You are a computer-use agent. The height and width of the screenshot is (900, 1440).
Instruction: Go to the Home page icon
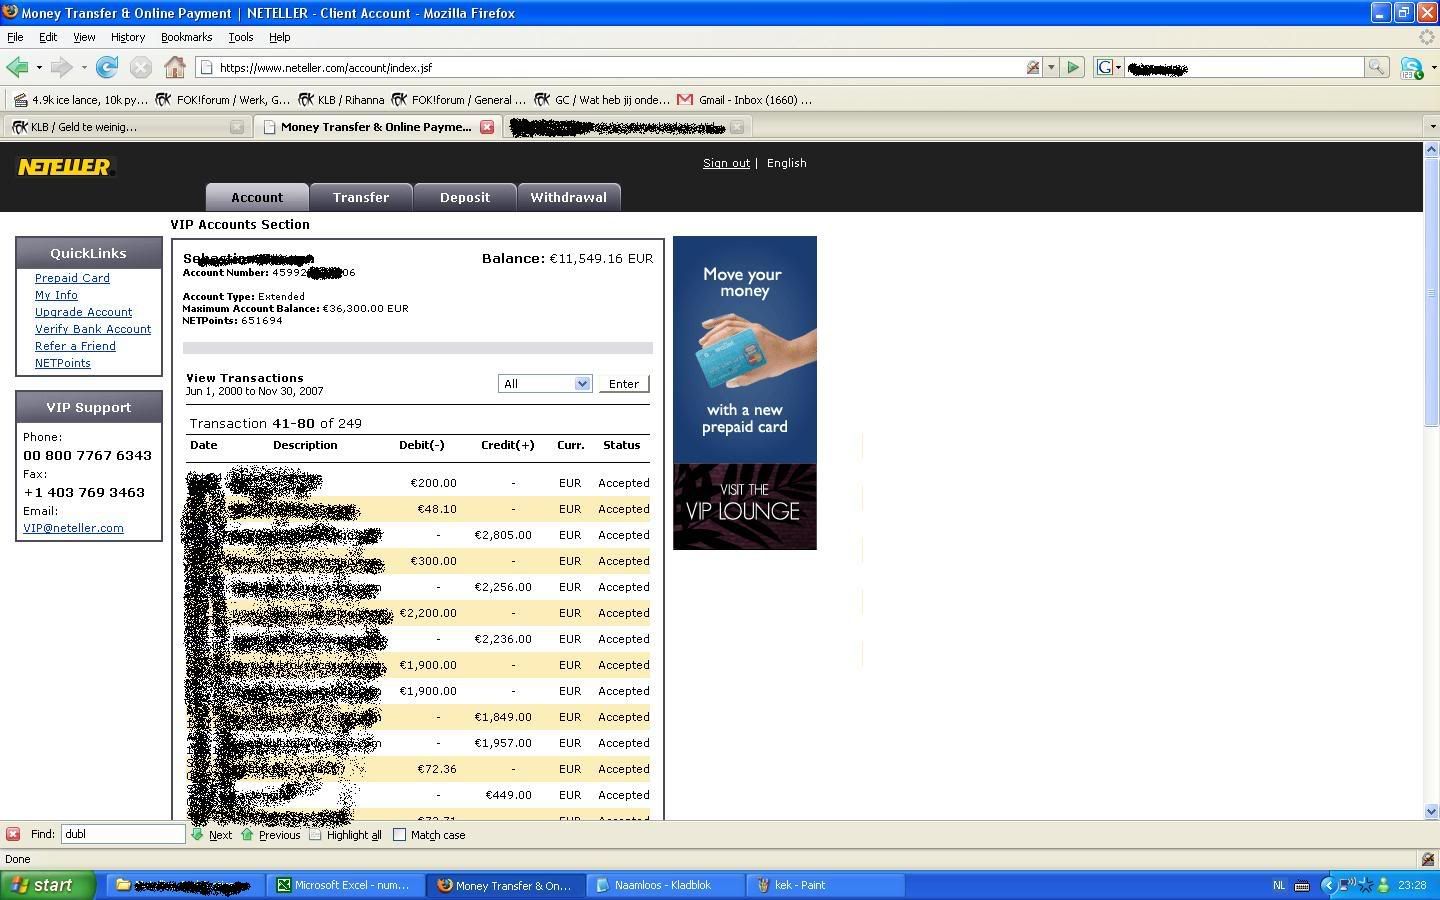tap(175, 67)
